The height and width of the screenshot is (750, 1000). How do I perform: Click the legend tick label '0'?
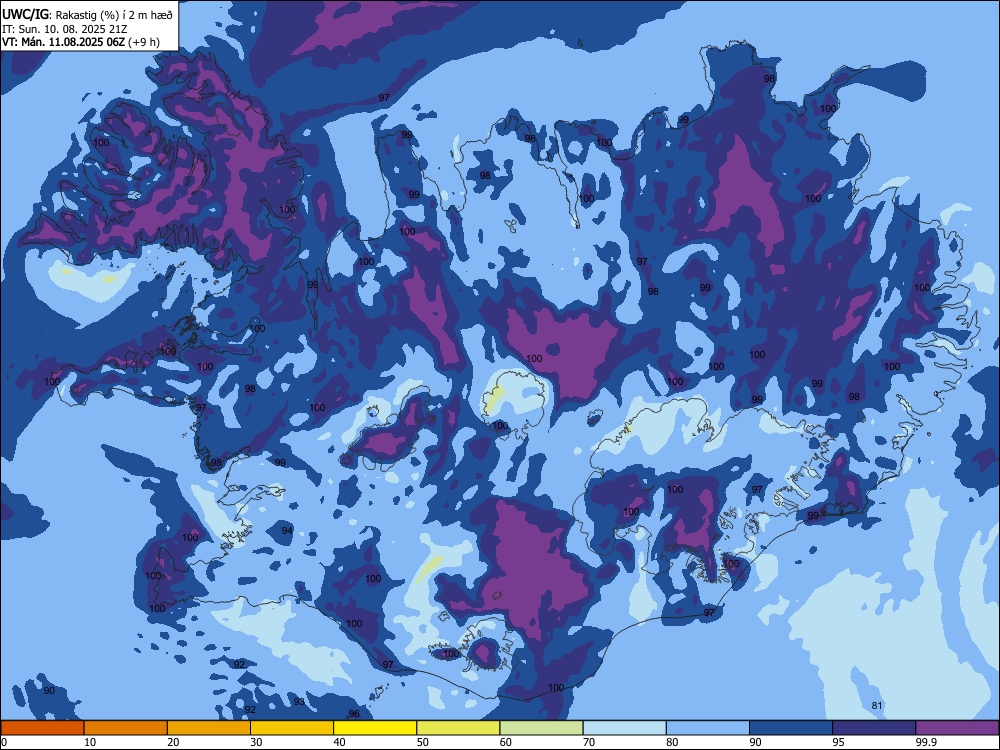pyautogui.click(x=4, y=742)
